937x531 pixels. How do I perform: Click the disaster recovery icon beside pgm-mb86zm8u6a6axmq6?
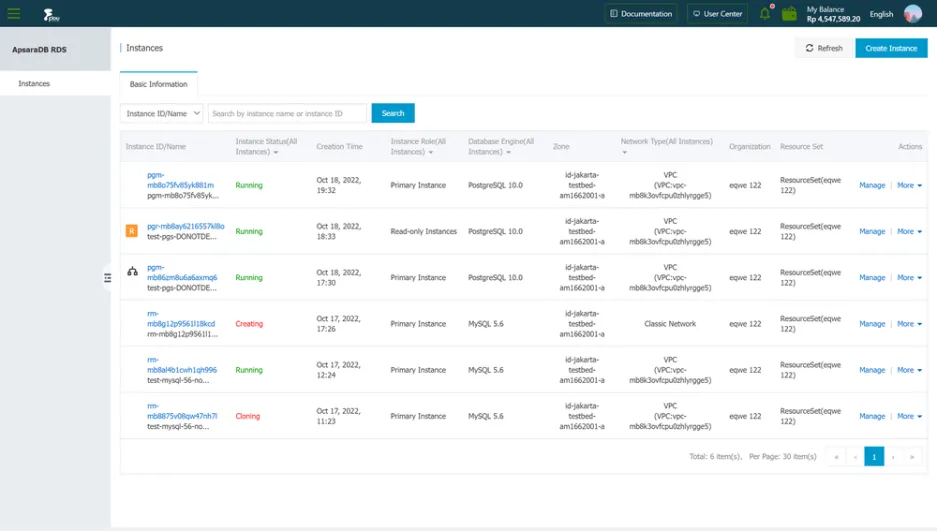pyautogui.click(x=132, y=272)
